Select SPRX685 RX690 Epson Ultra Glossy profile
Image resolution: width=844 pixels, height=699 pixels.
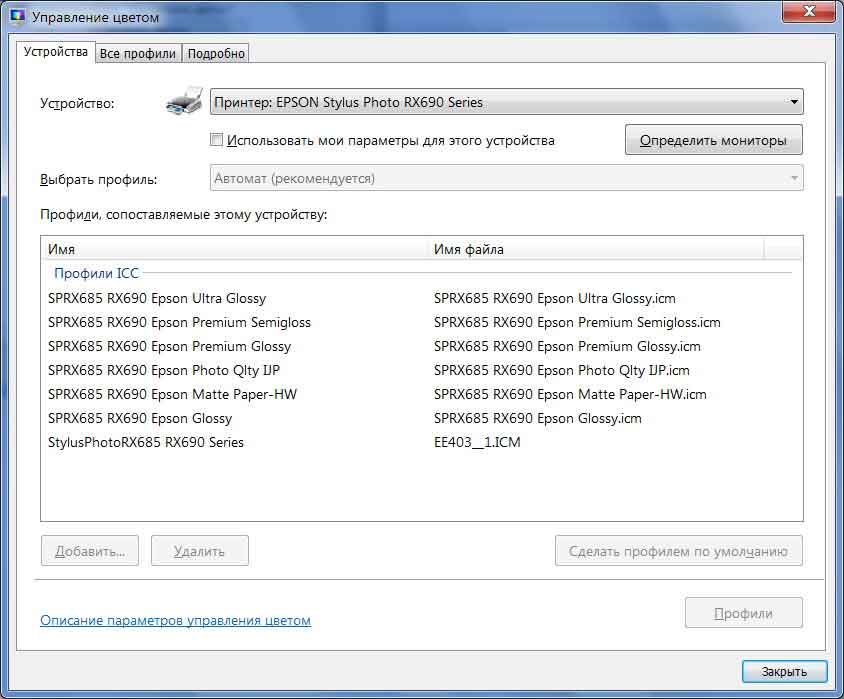tap(157, 298)
